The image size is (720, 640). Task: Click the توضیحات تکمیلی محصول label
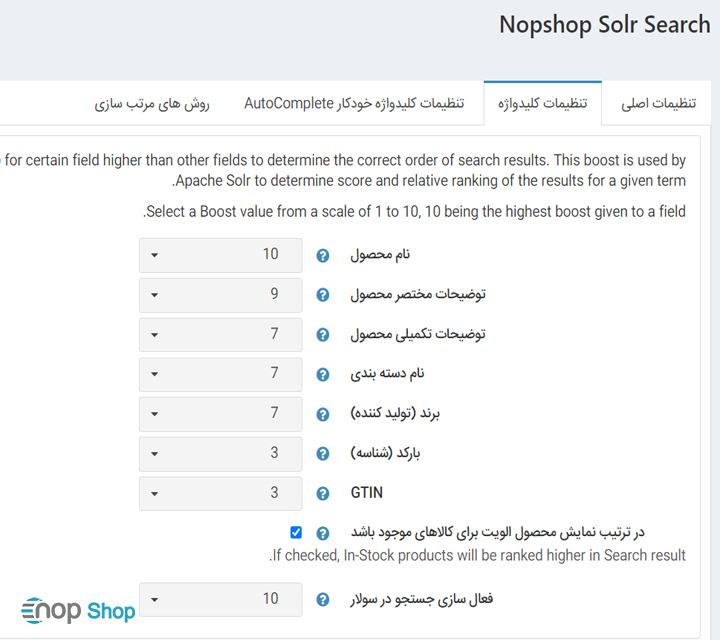tap(418, 334)
